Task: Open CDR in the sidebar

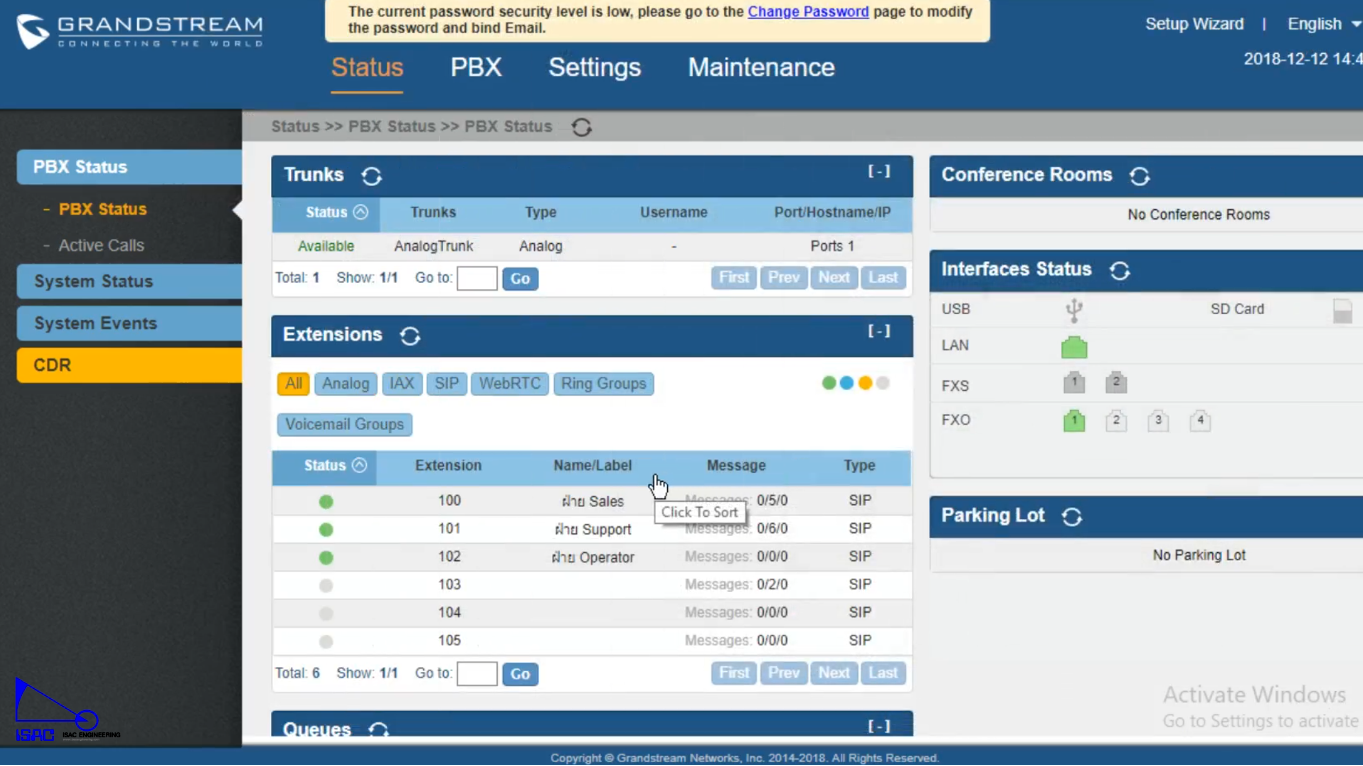Action: click(129, 366)
